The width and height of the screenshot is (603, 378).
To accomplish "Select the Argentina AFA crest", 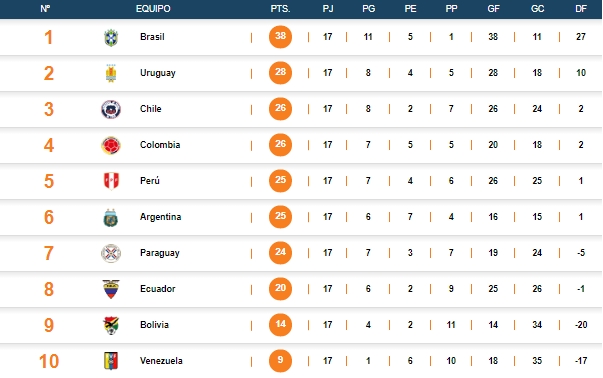I will click(111, 217).
